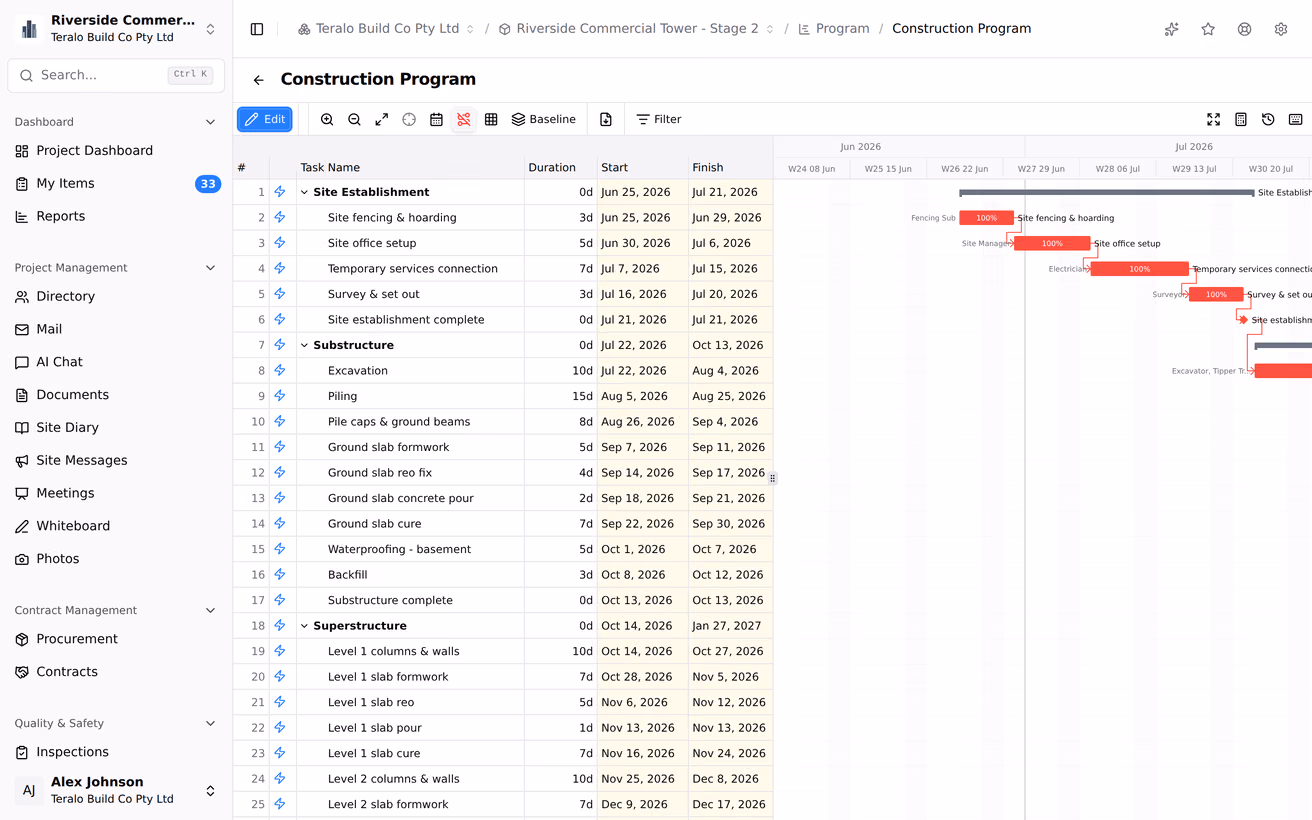The image size is (1312, 820).
Task: Zoom out the Gantt timeline
Action: (x=354, y=119)
